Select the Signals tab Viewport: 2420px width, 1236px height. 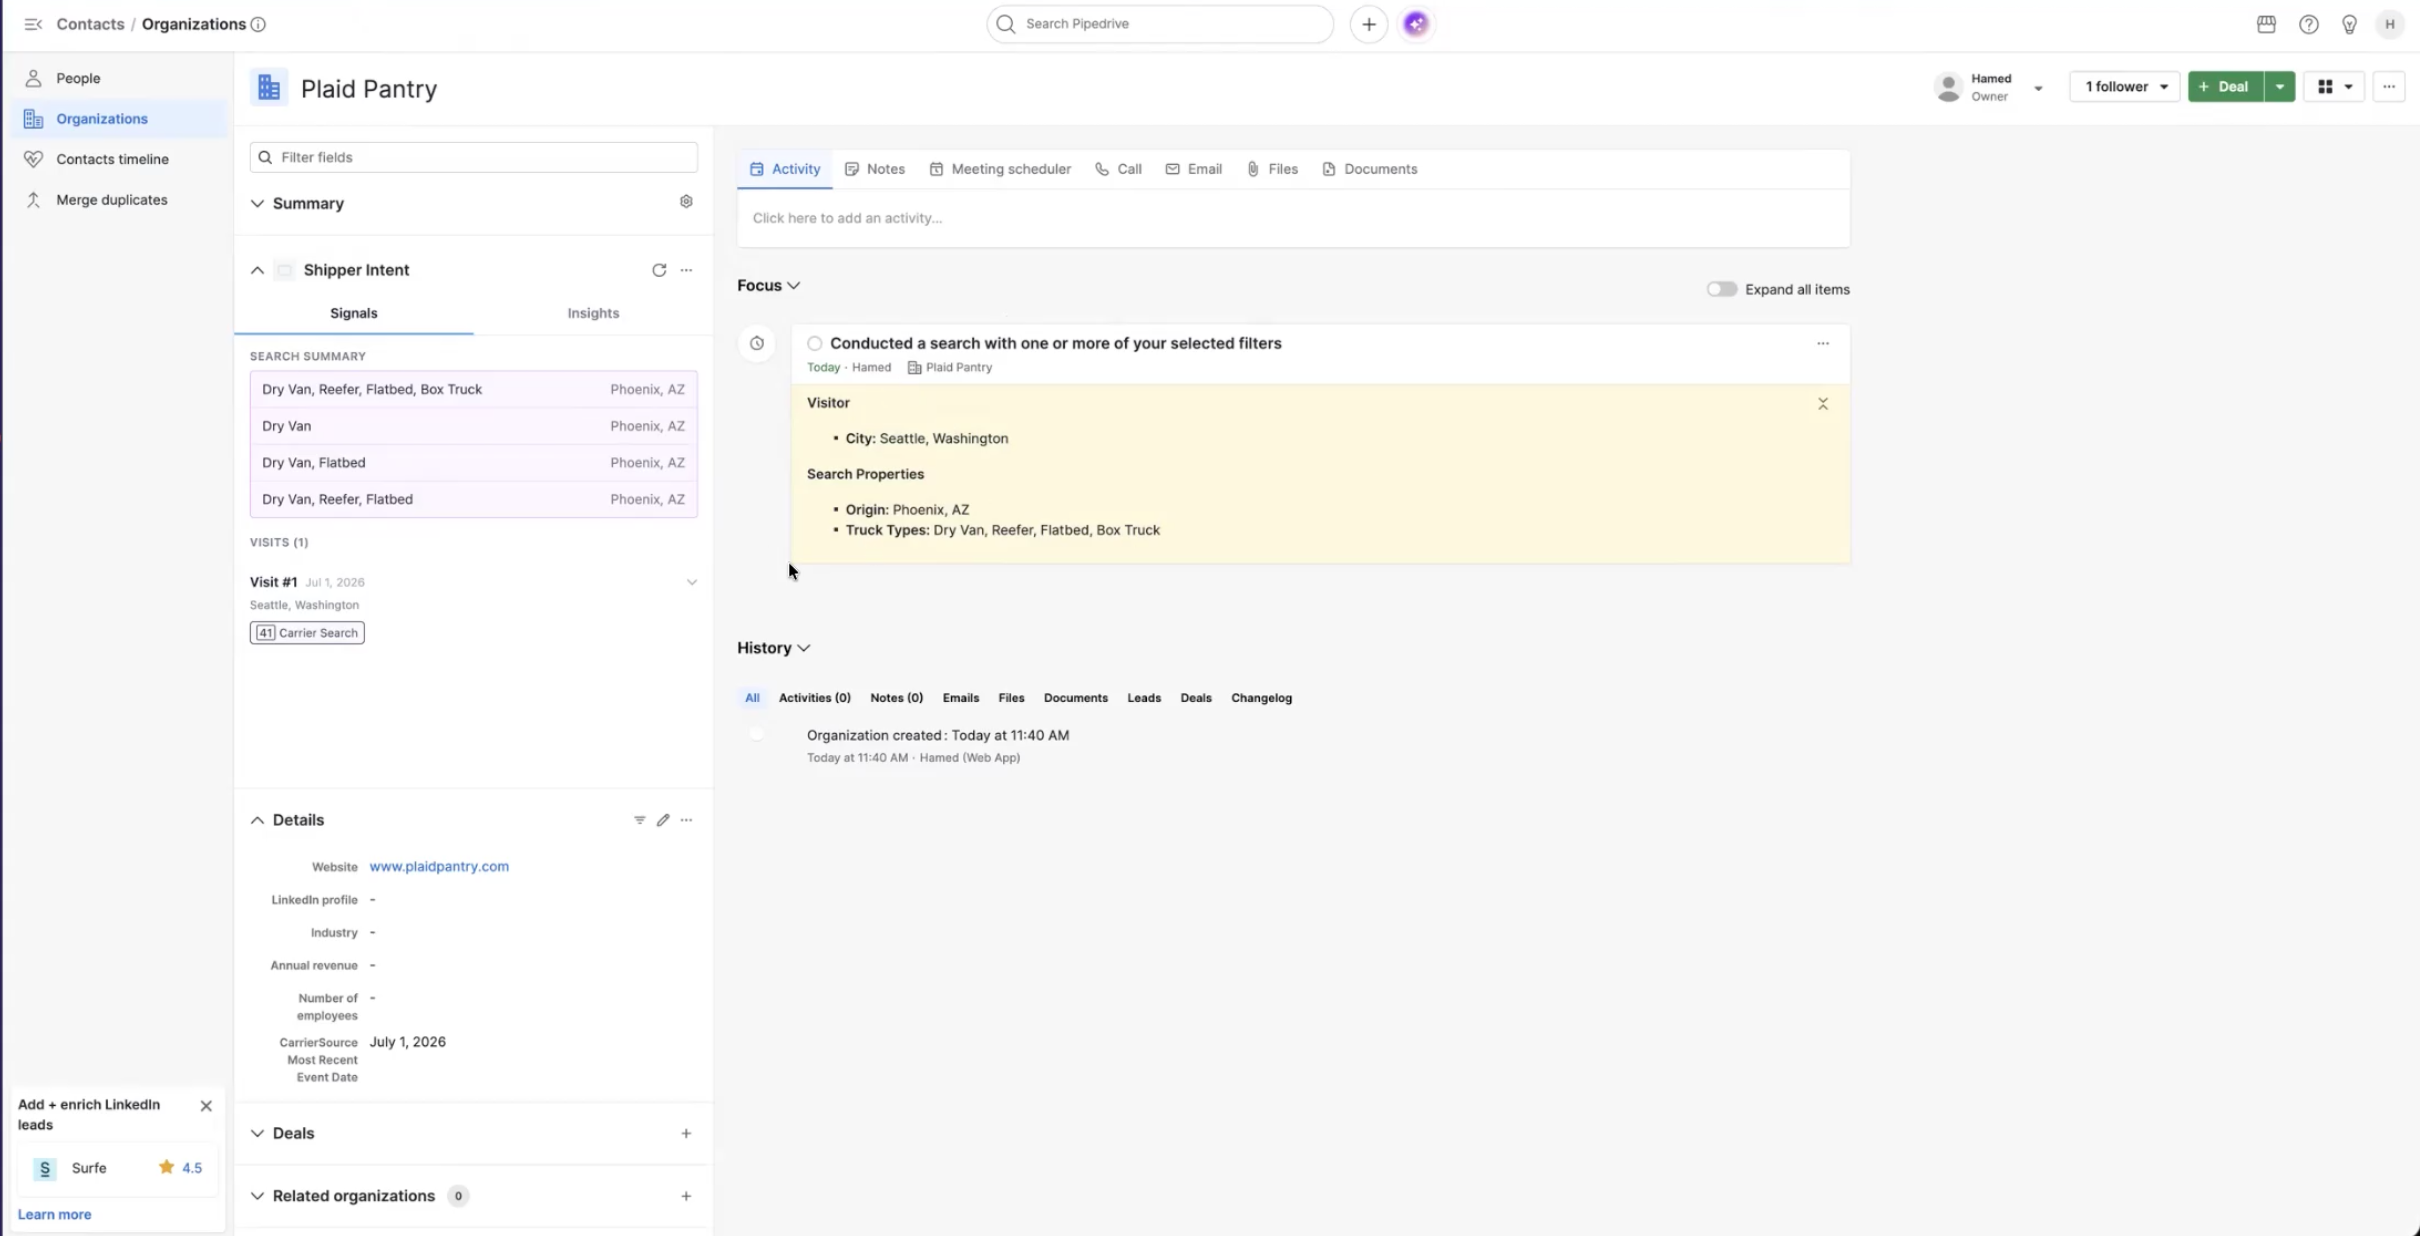(354, 313)
